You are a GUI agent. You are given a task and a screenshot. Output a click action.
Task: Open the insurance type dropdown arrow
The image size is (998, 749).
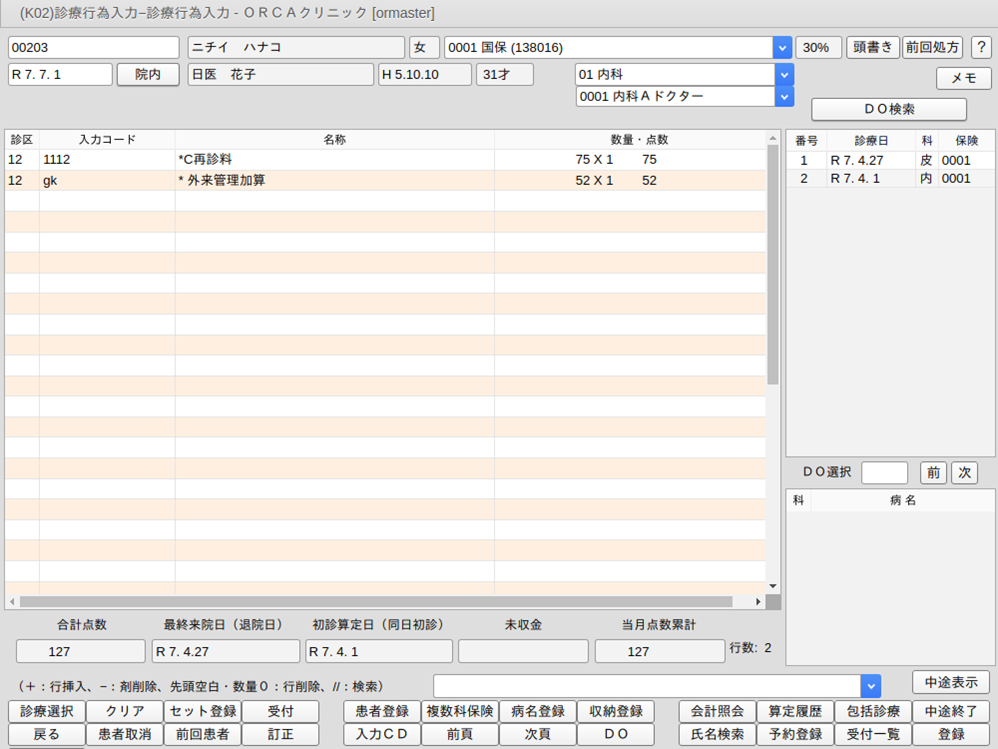[782, 48]
